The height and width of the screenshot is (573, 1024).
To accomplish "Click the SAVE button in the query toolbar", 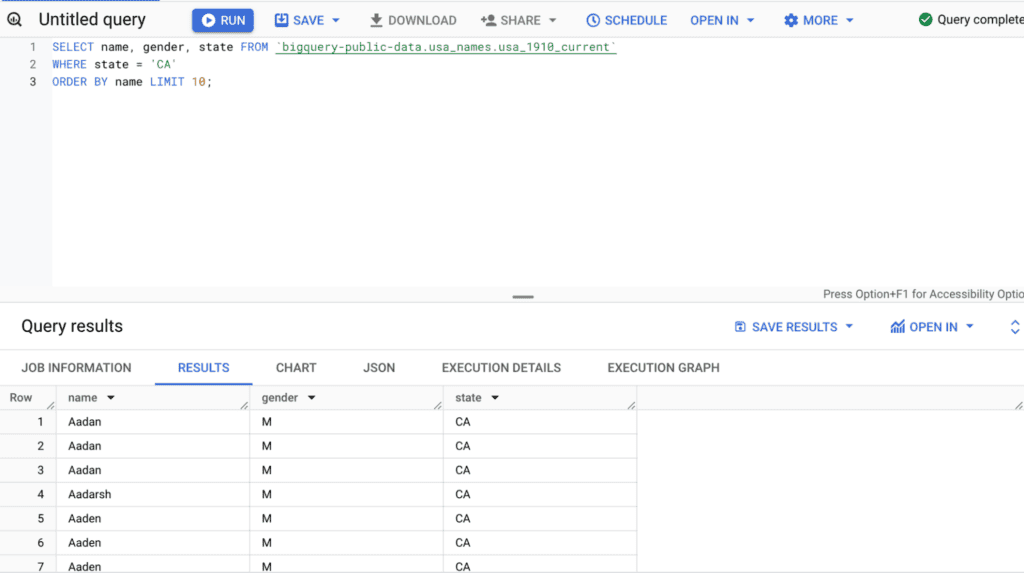I will point(299,20).
